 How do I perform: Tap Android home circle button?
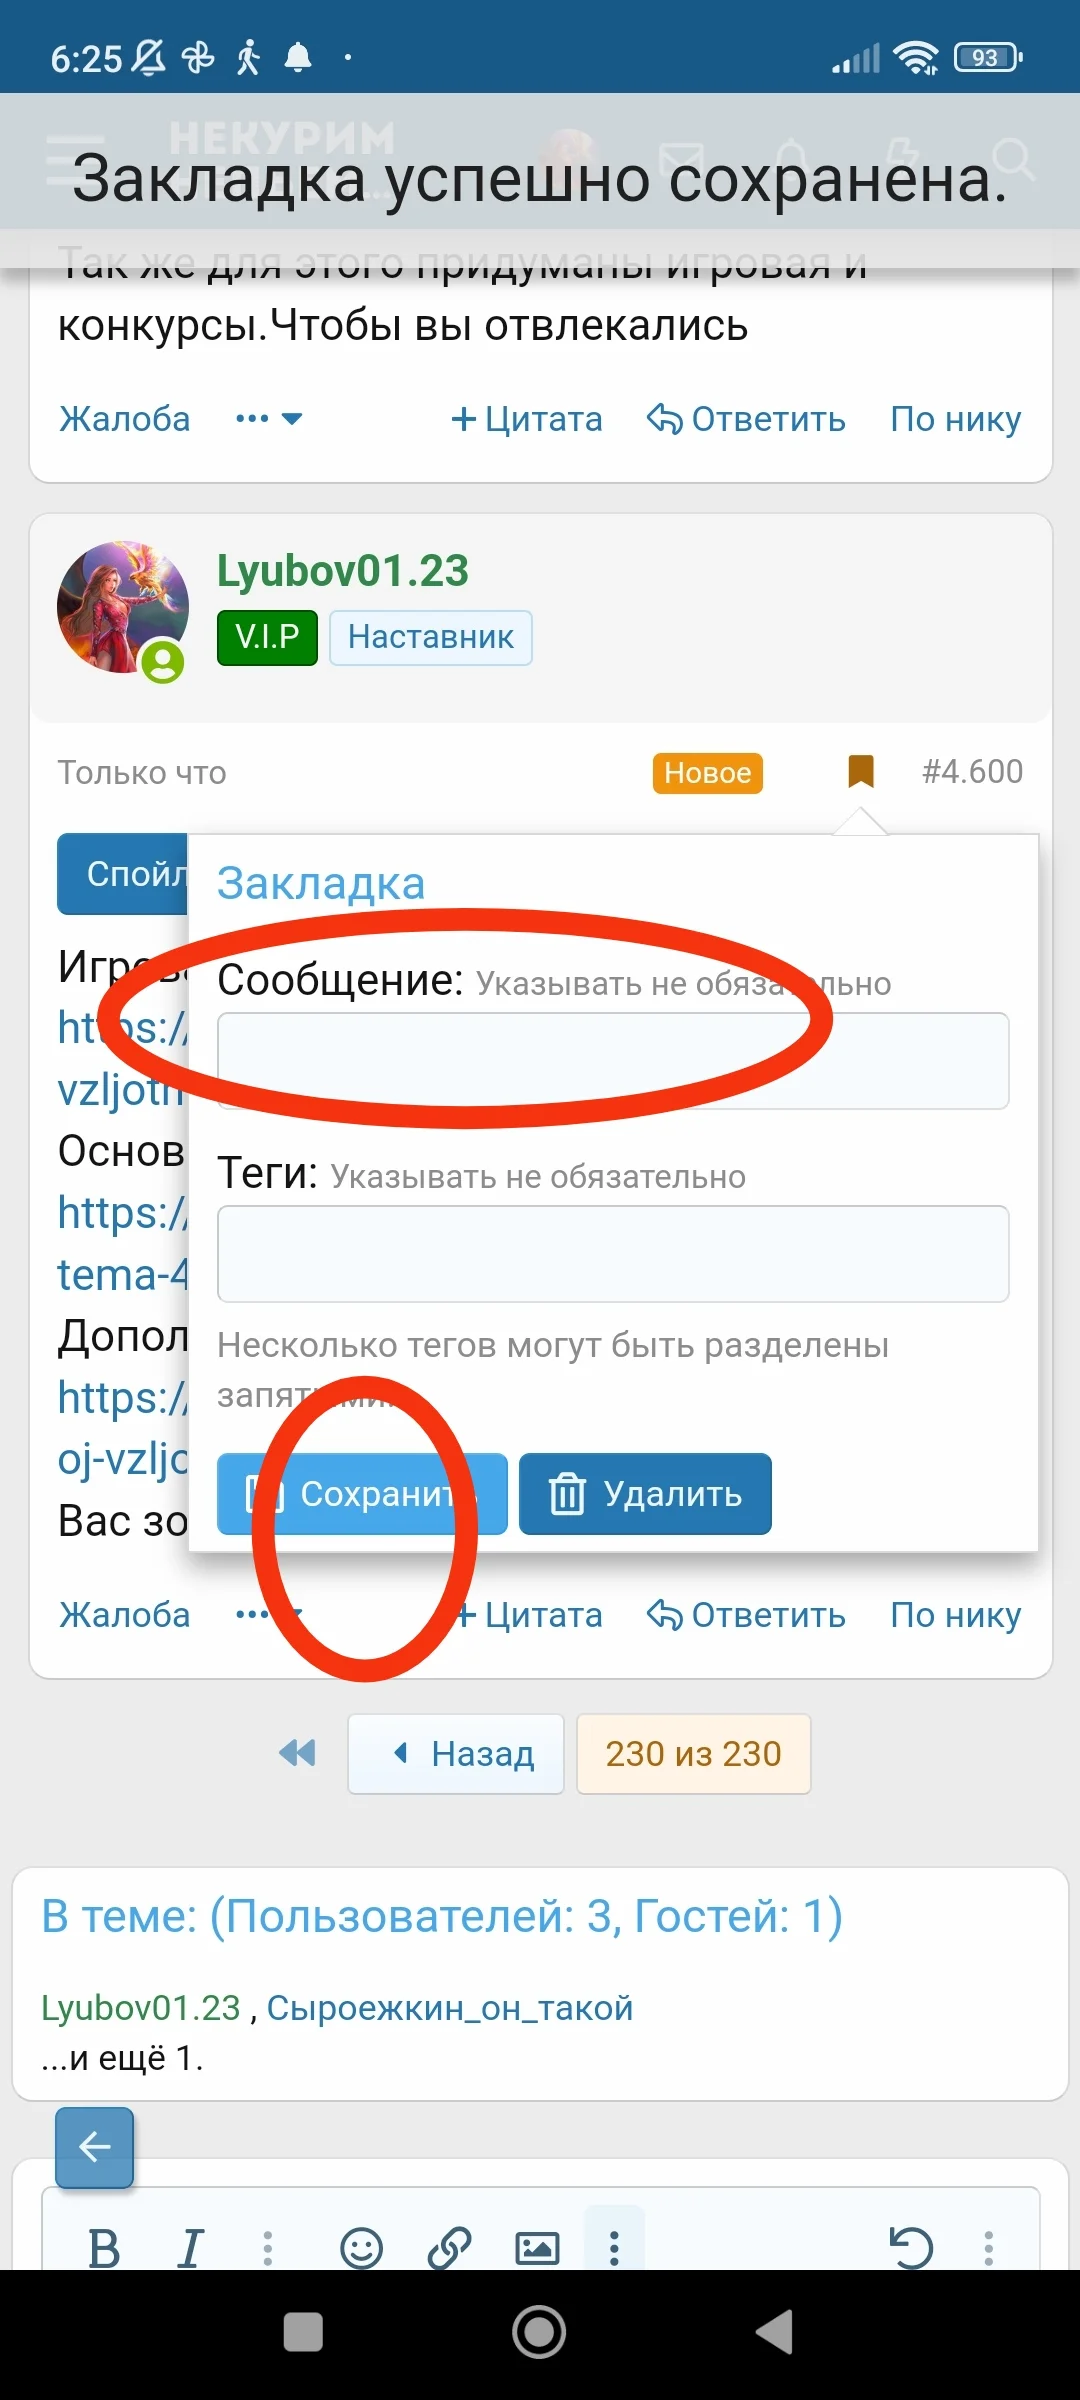tap(539, 2332)
